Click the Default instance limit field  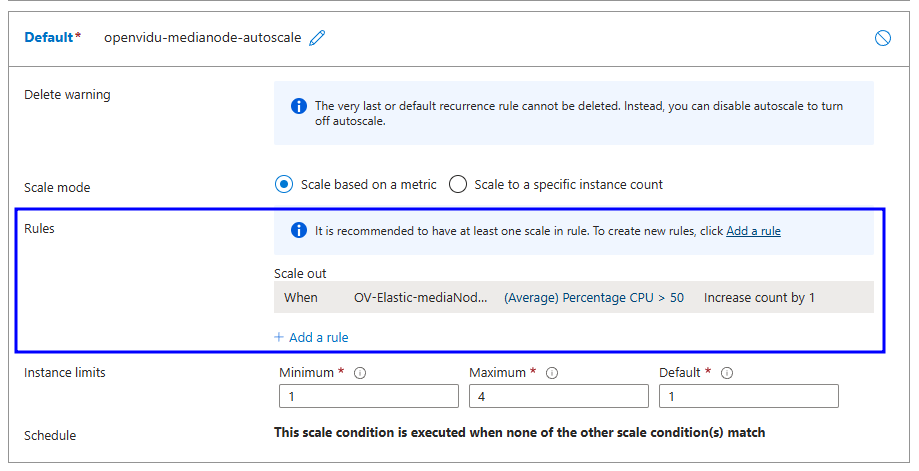[748, 396]
